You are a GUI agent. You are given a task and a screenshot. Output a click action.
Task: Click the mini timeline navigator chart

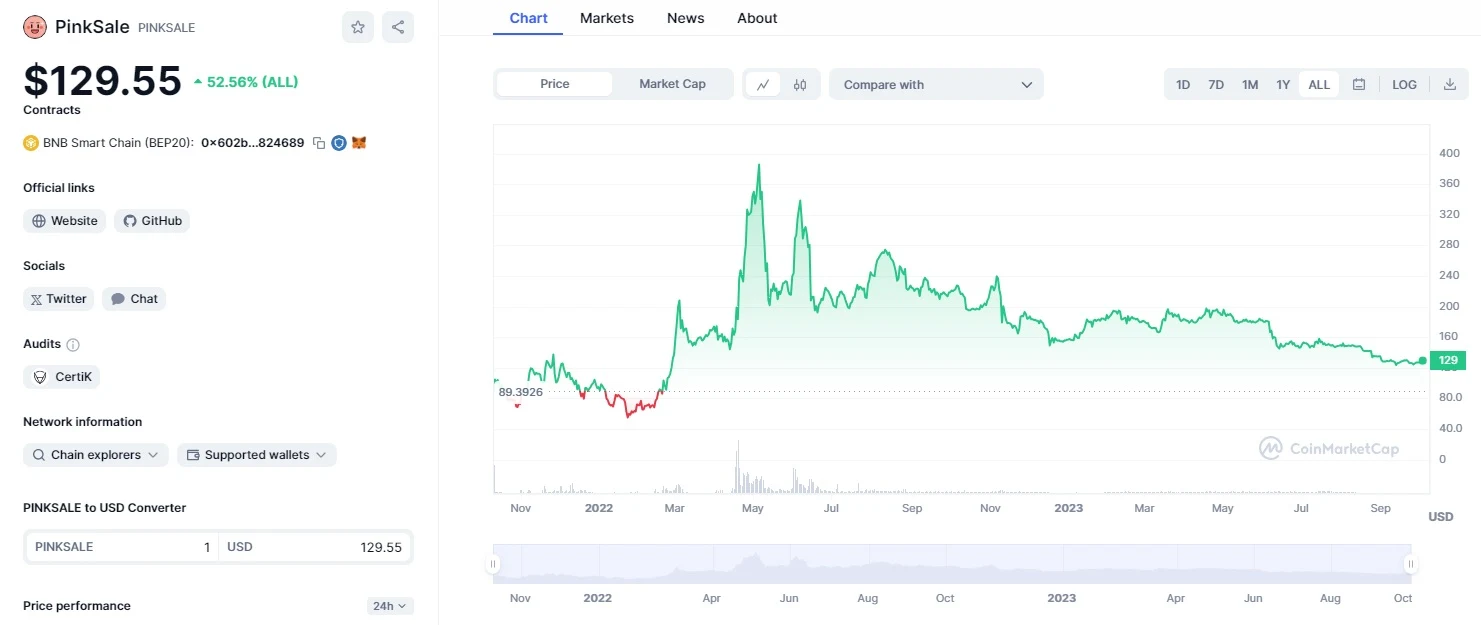[951, 564]
